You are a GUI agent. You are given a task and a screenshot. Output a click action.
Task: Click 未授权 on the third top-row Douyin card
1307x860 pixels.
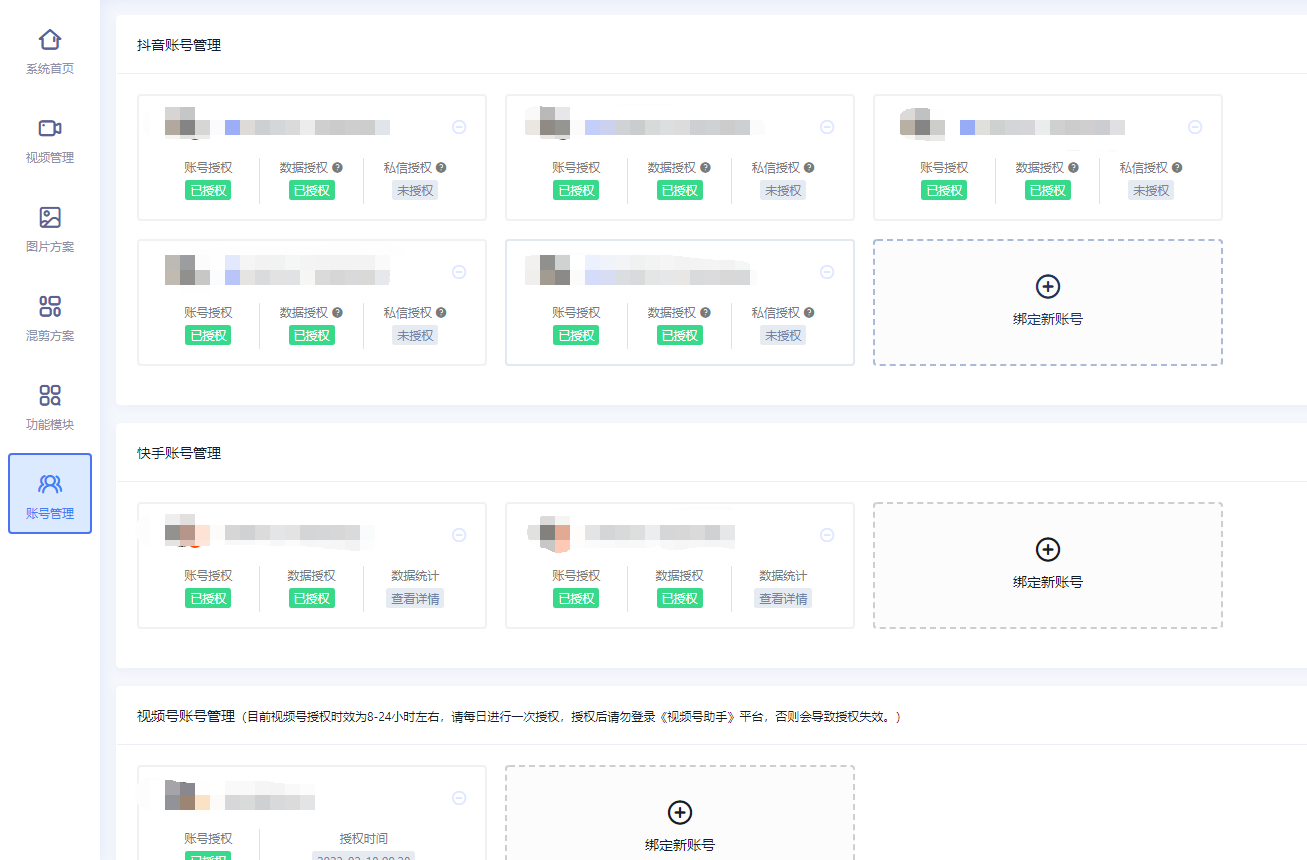tap(1151, 190)
